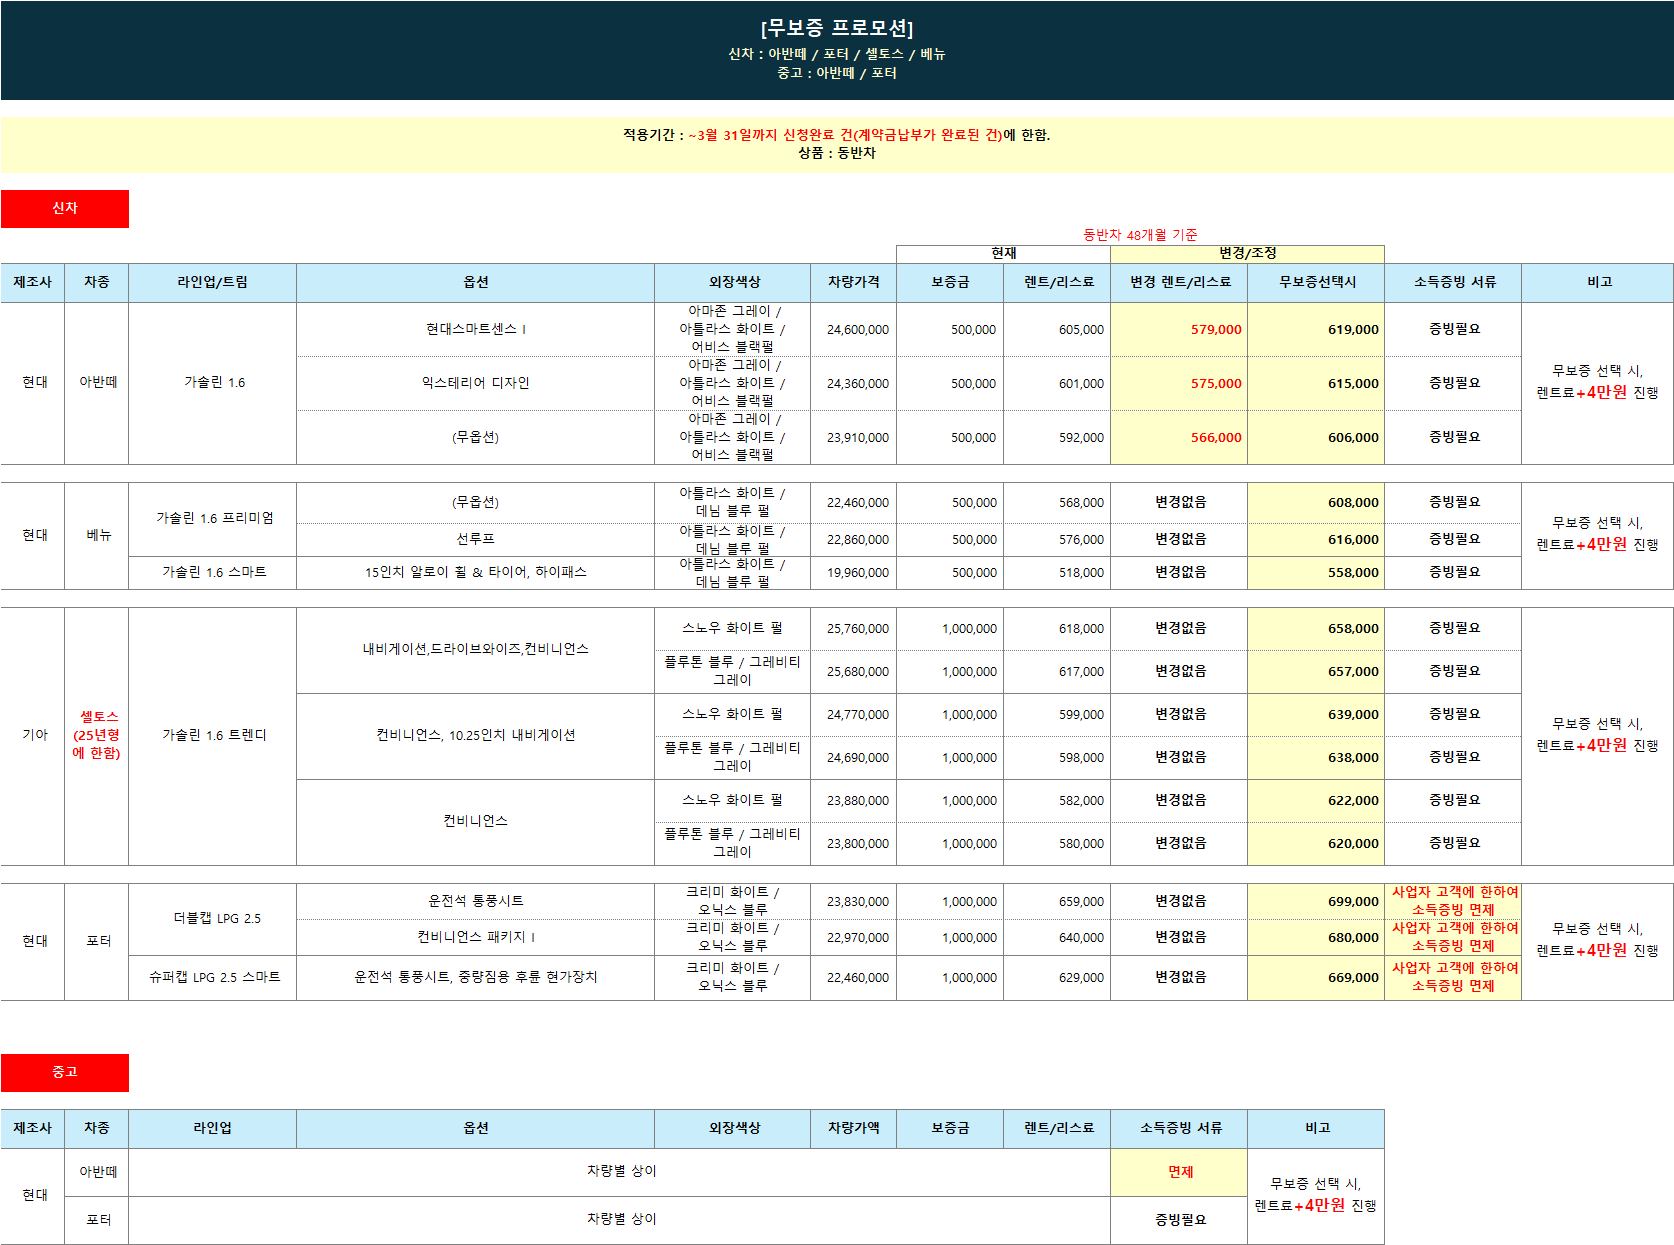Select the 변경/조정 group header cell
Screen dimensions: 1674x1245
click(1247, 254)
